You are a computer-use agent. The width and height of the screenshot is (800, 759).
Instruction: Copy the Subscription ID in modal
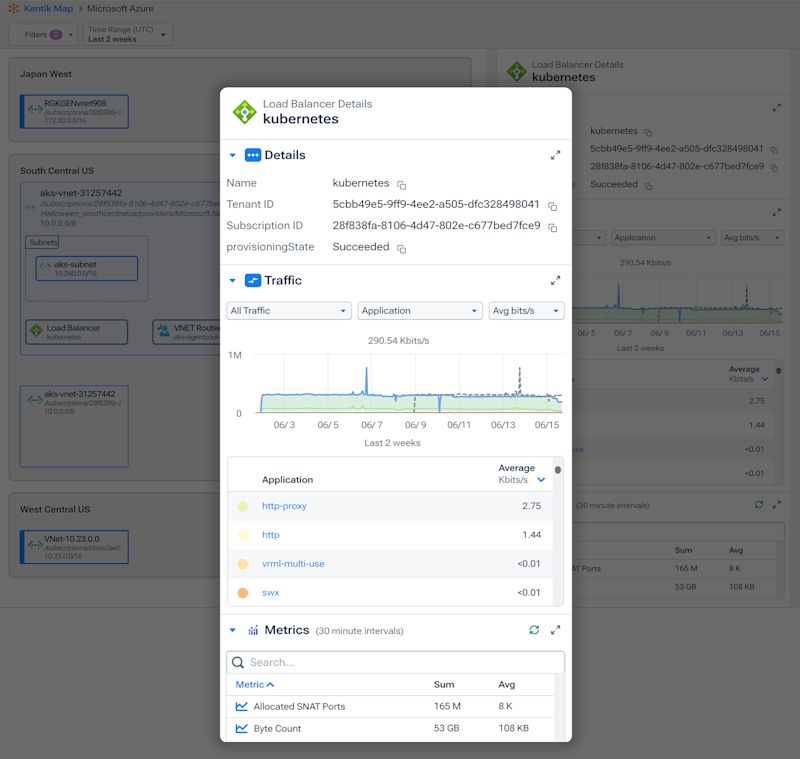tap(553, 227)
